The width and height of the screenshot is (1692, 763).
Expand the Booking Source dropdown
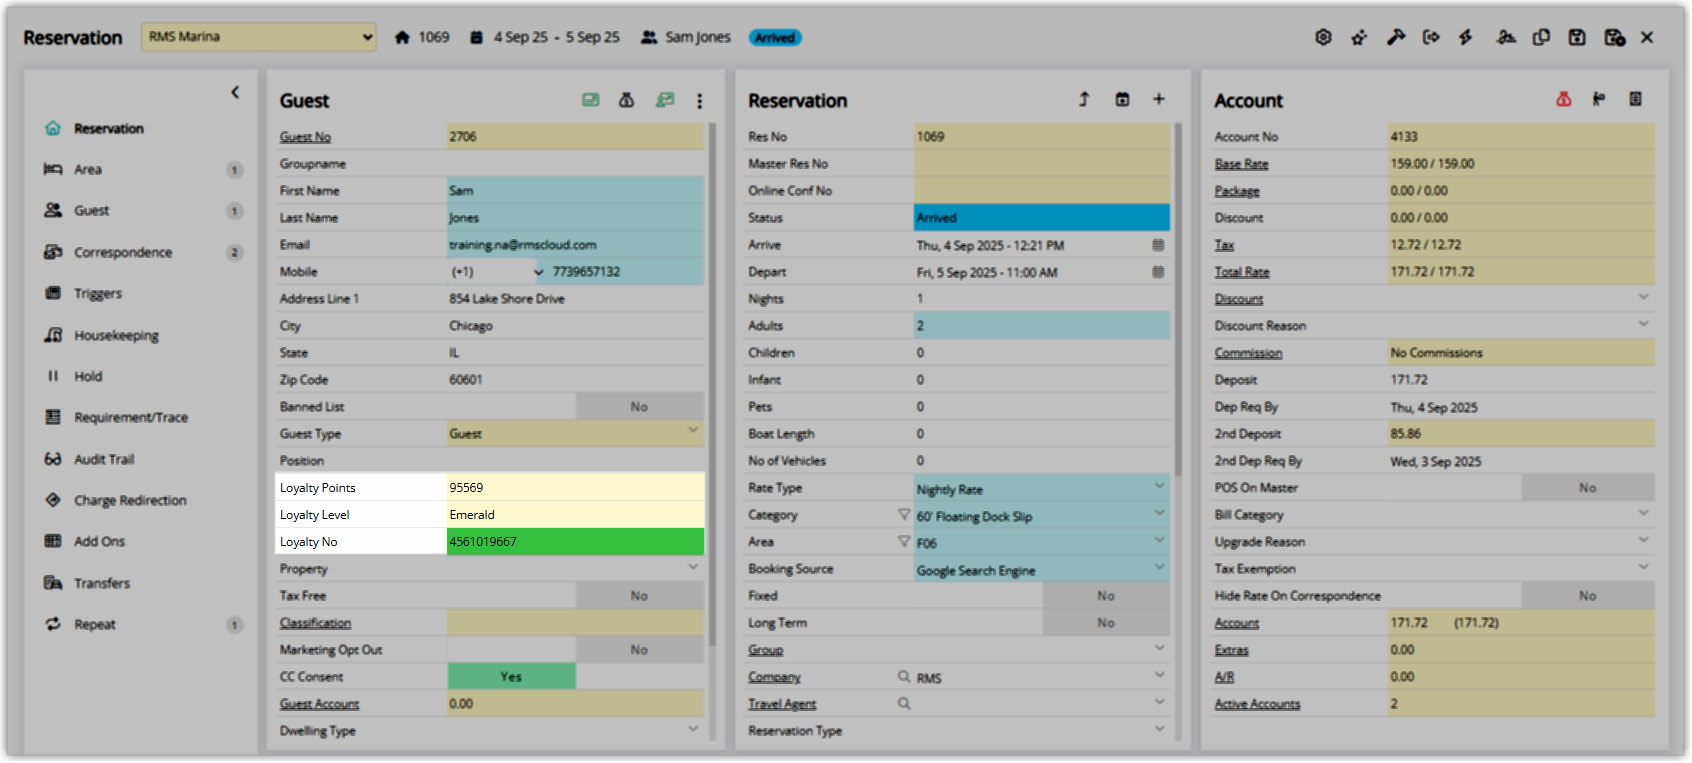(x=1159, y=567)
